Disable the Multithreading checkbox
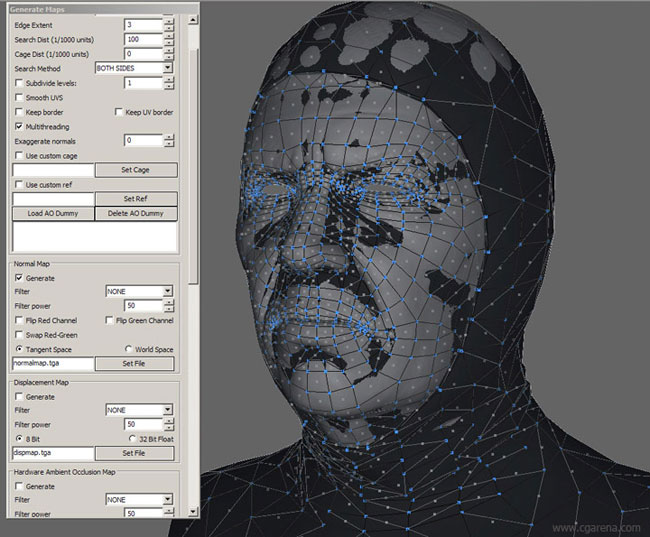650x537 pixels. coord(19,126)
